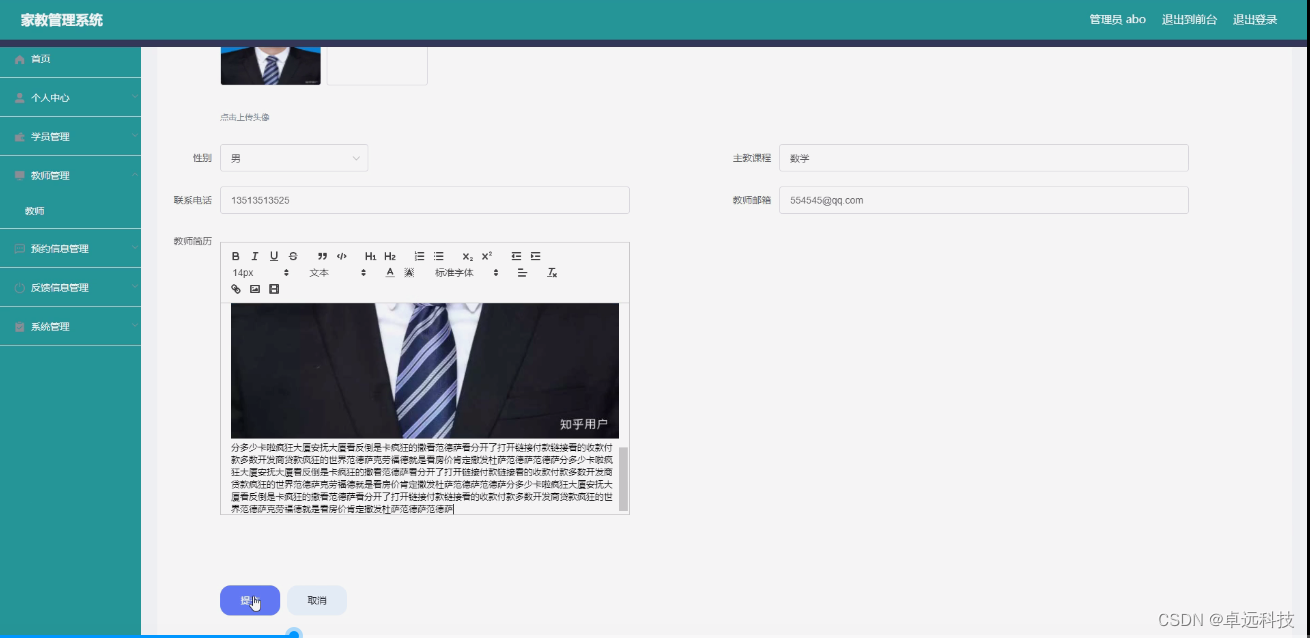The height and width of the screenshot is (638, 1310).
Task: Expand the 系统管理 sidebar menu
Action: click(x=70, y=327)
